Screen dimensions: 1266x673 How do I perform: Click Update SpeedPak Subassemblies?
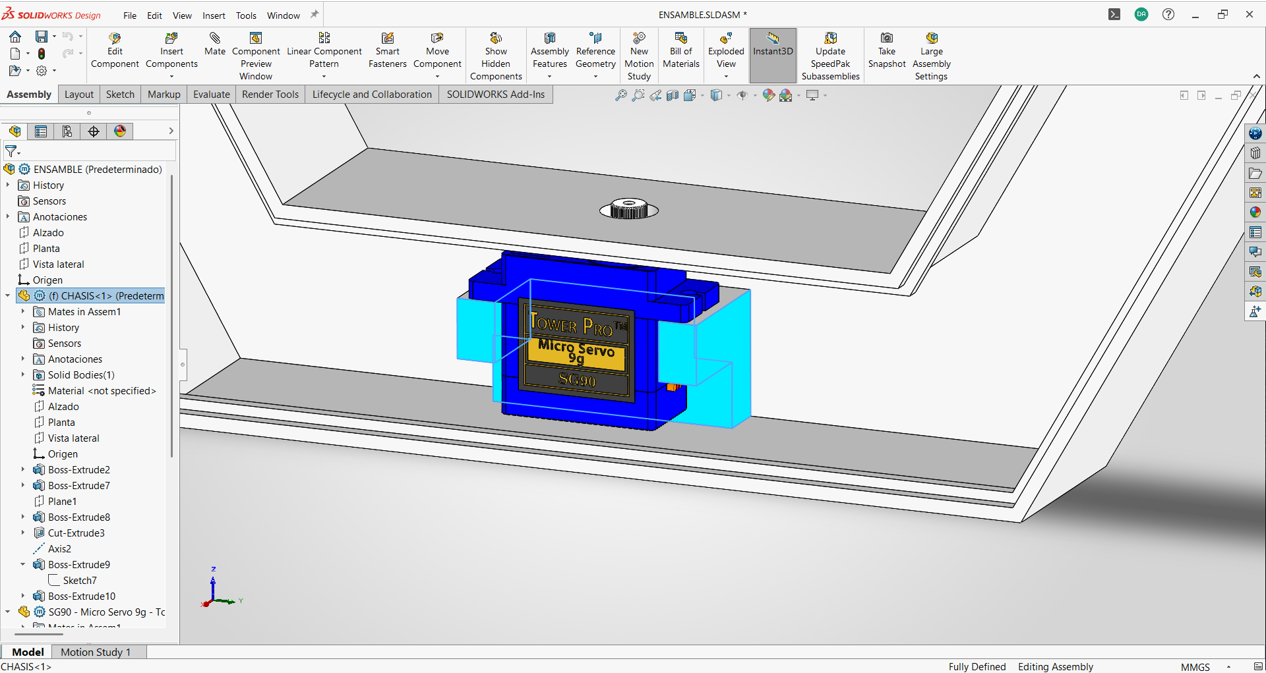[830, 56]
